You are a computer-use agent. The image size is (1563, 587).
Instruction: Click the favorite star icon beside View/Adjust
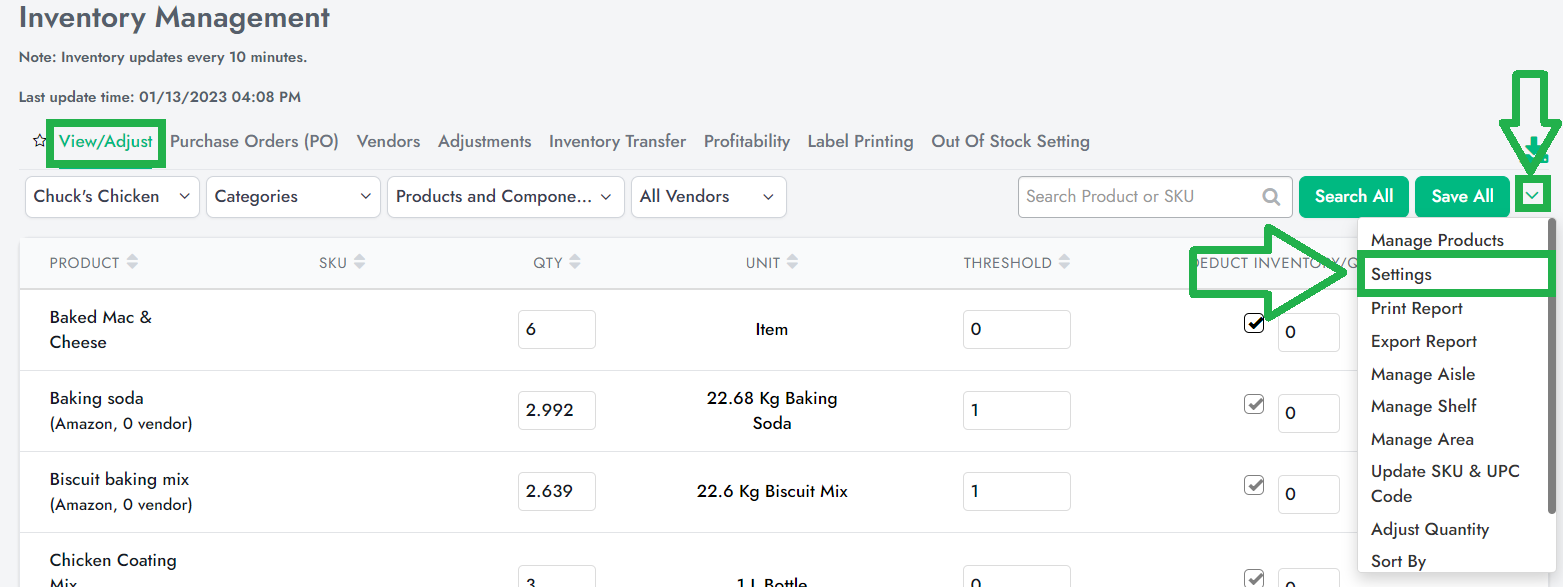[40, 141]
